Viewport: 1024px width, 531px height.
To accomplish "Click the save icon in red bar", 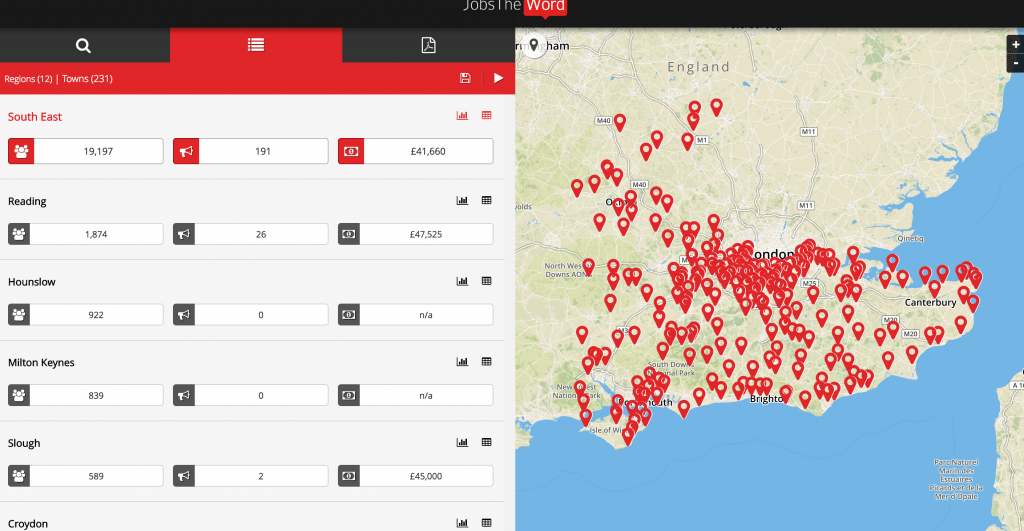I will pos(465,78).
